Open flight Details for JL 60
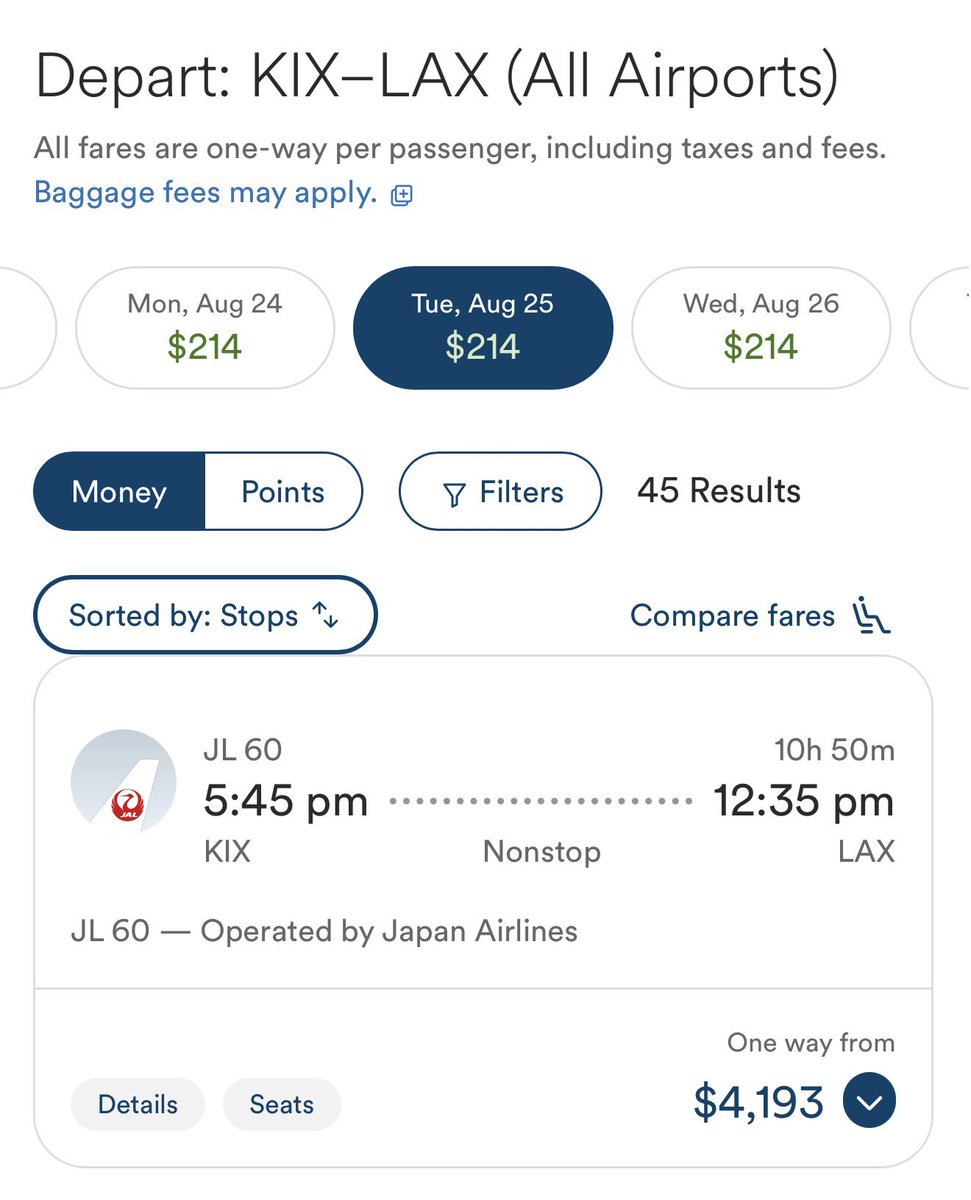Screen dimensions: 971x1200 pos(138,1104)
